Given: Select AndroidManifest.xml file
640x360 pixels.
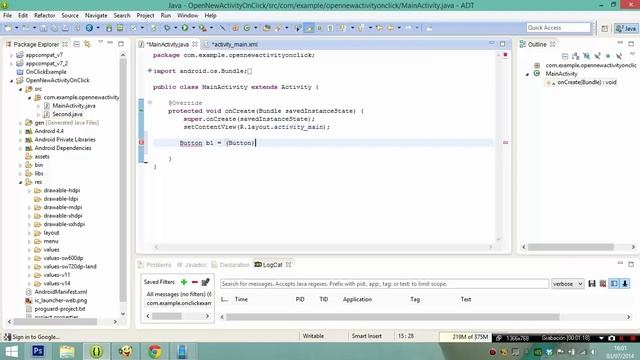Looking at the screenshot, I should 61,292.
